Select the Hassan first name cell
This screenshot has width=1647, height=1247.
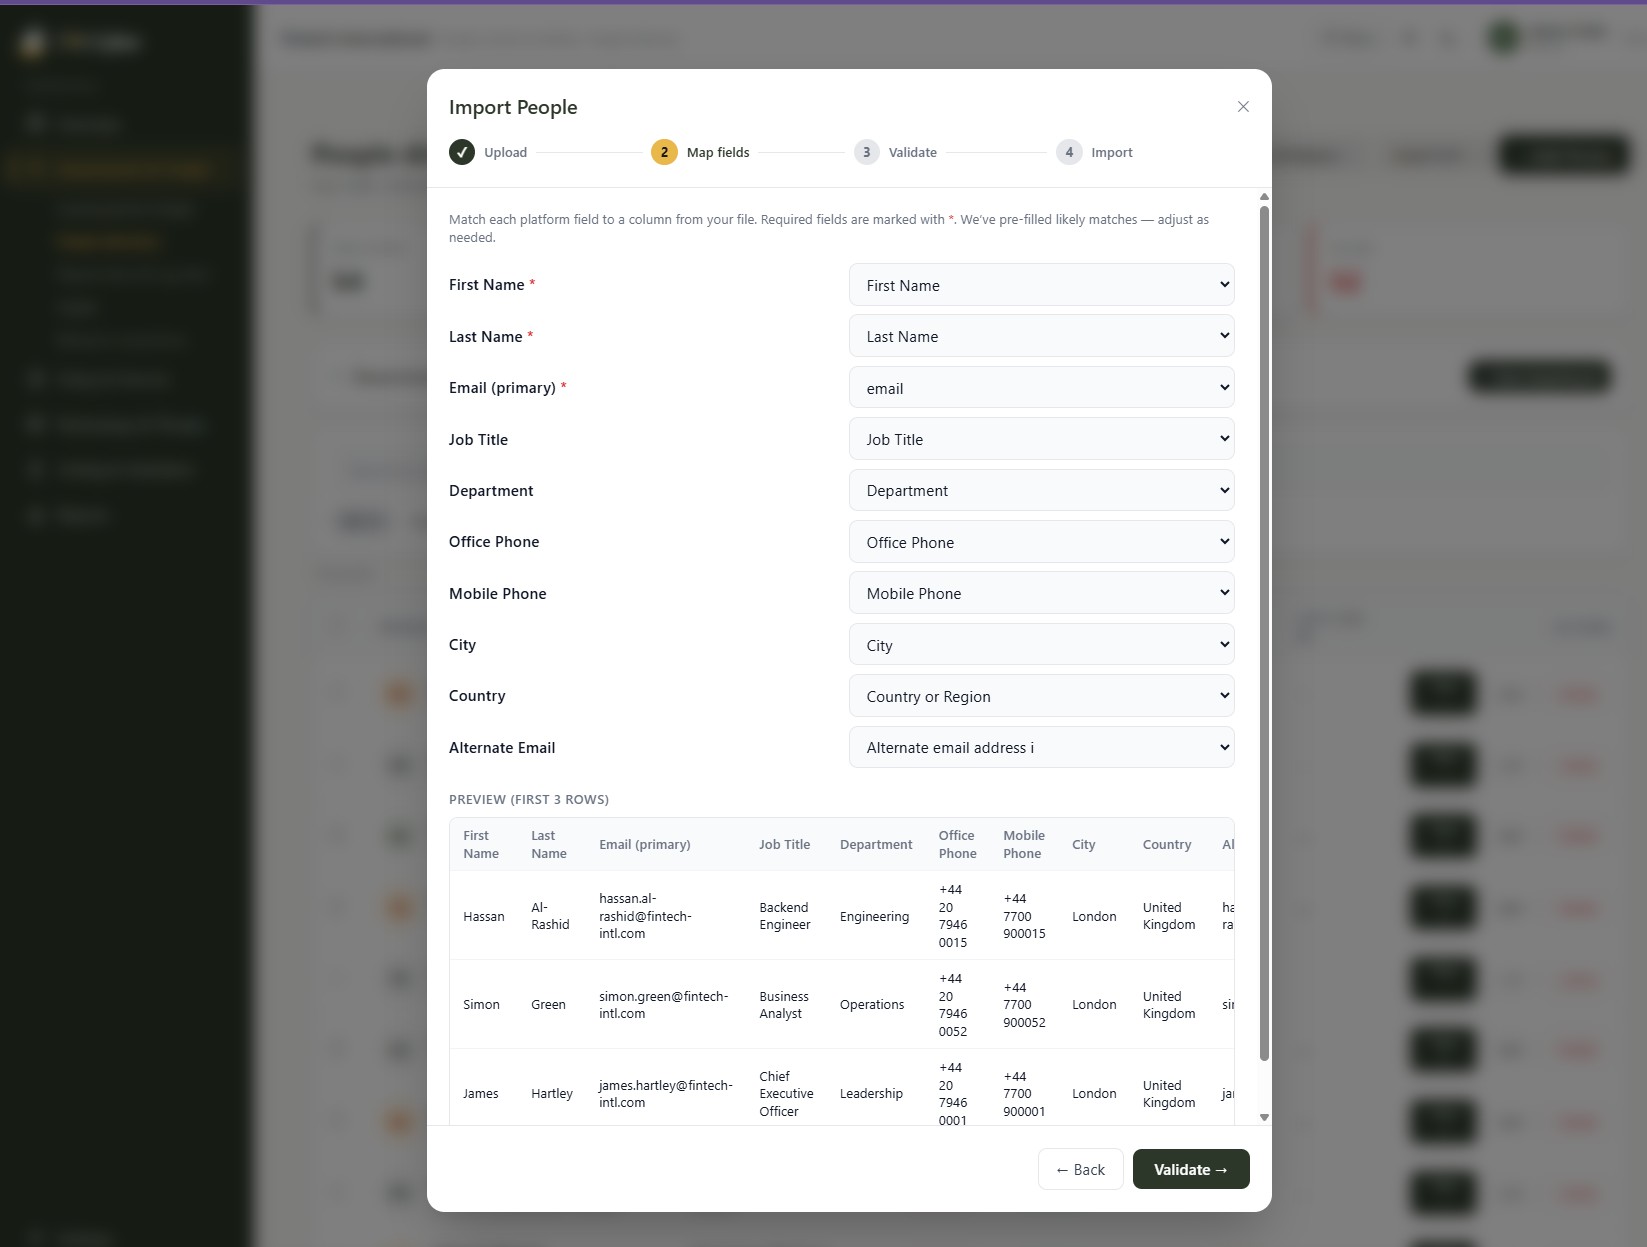click(x=484, y=916)
